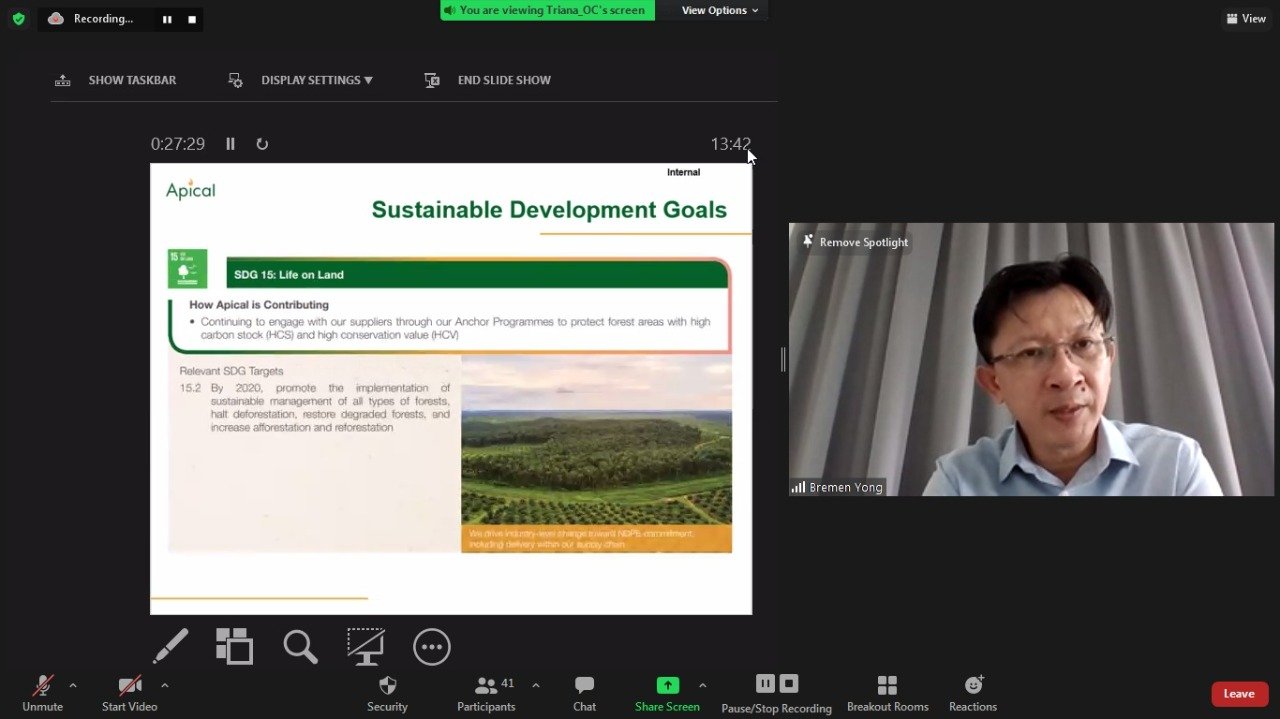Open Breakout Rooms

887,694
